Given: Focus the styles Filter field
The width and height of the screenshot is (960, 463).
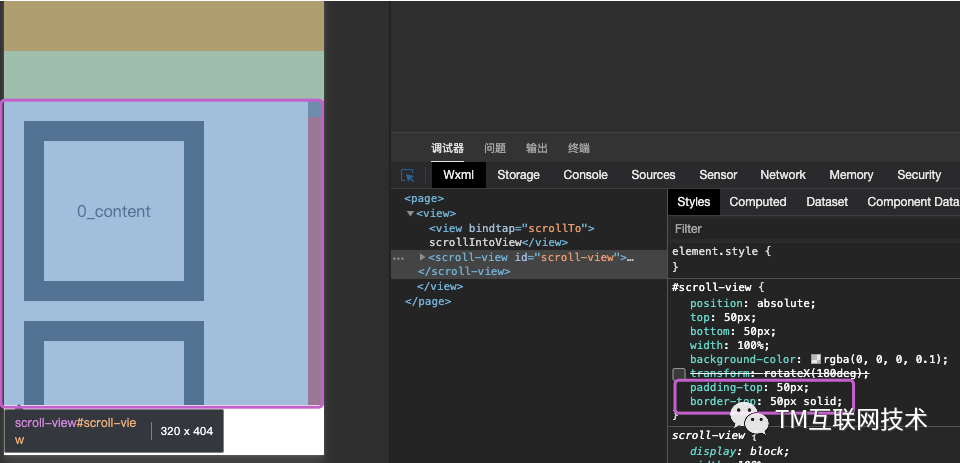Looking at the screenshot, I should (x=813, y=228).
